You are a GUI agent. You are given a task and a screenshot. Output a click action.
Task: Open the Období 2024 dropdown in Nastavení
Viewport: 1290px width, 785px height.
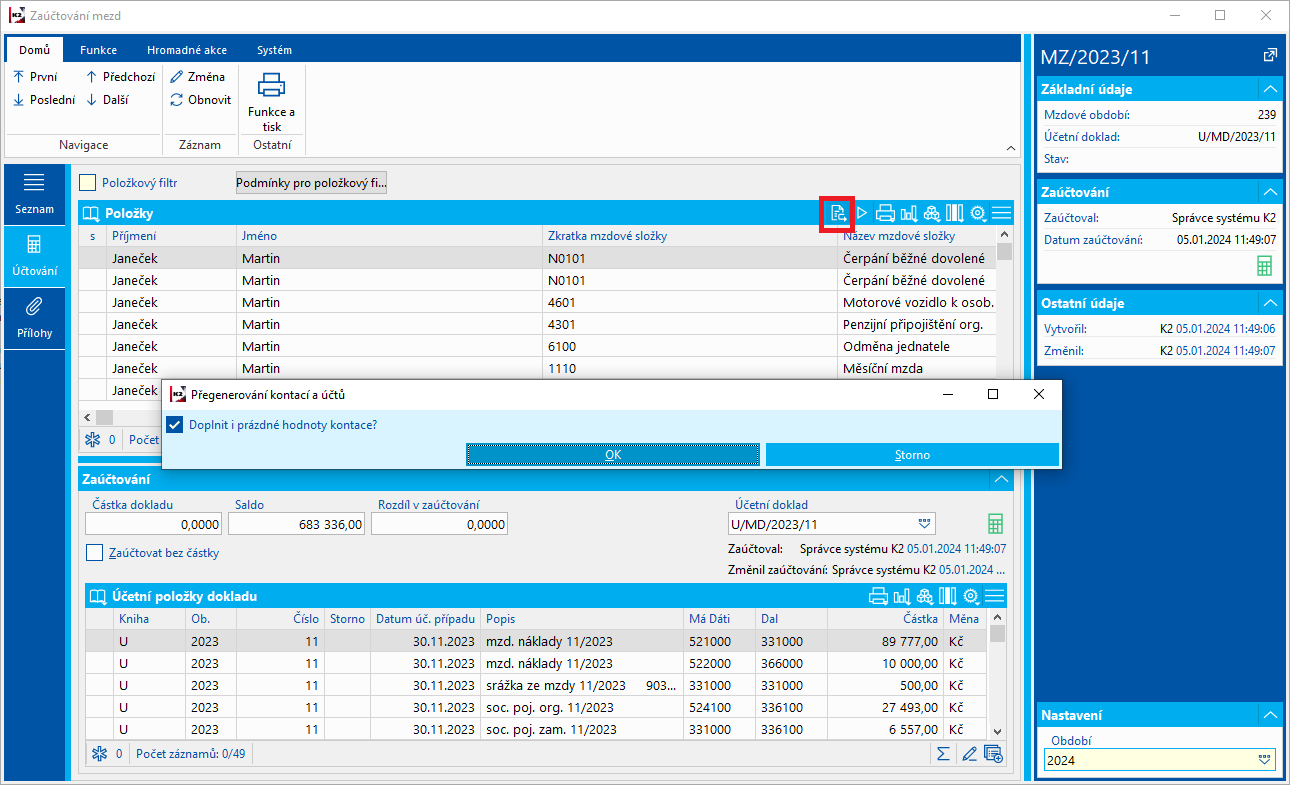coord(1265,761)
